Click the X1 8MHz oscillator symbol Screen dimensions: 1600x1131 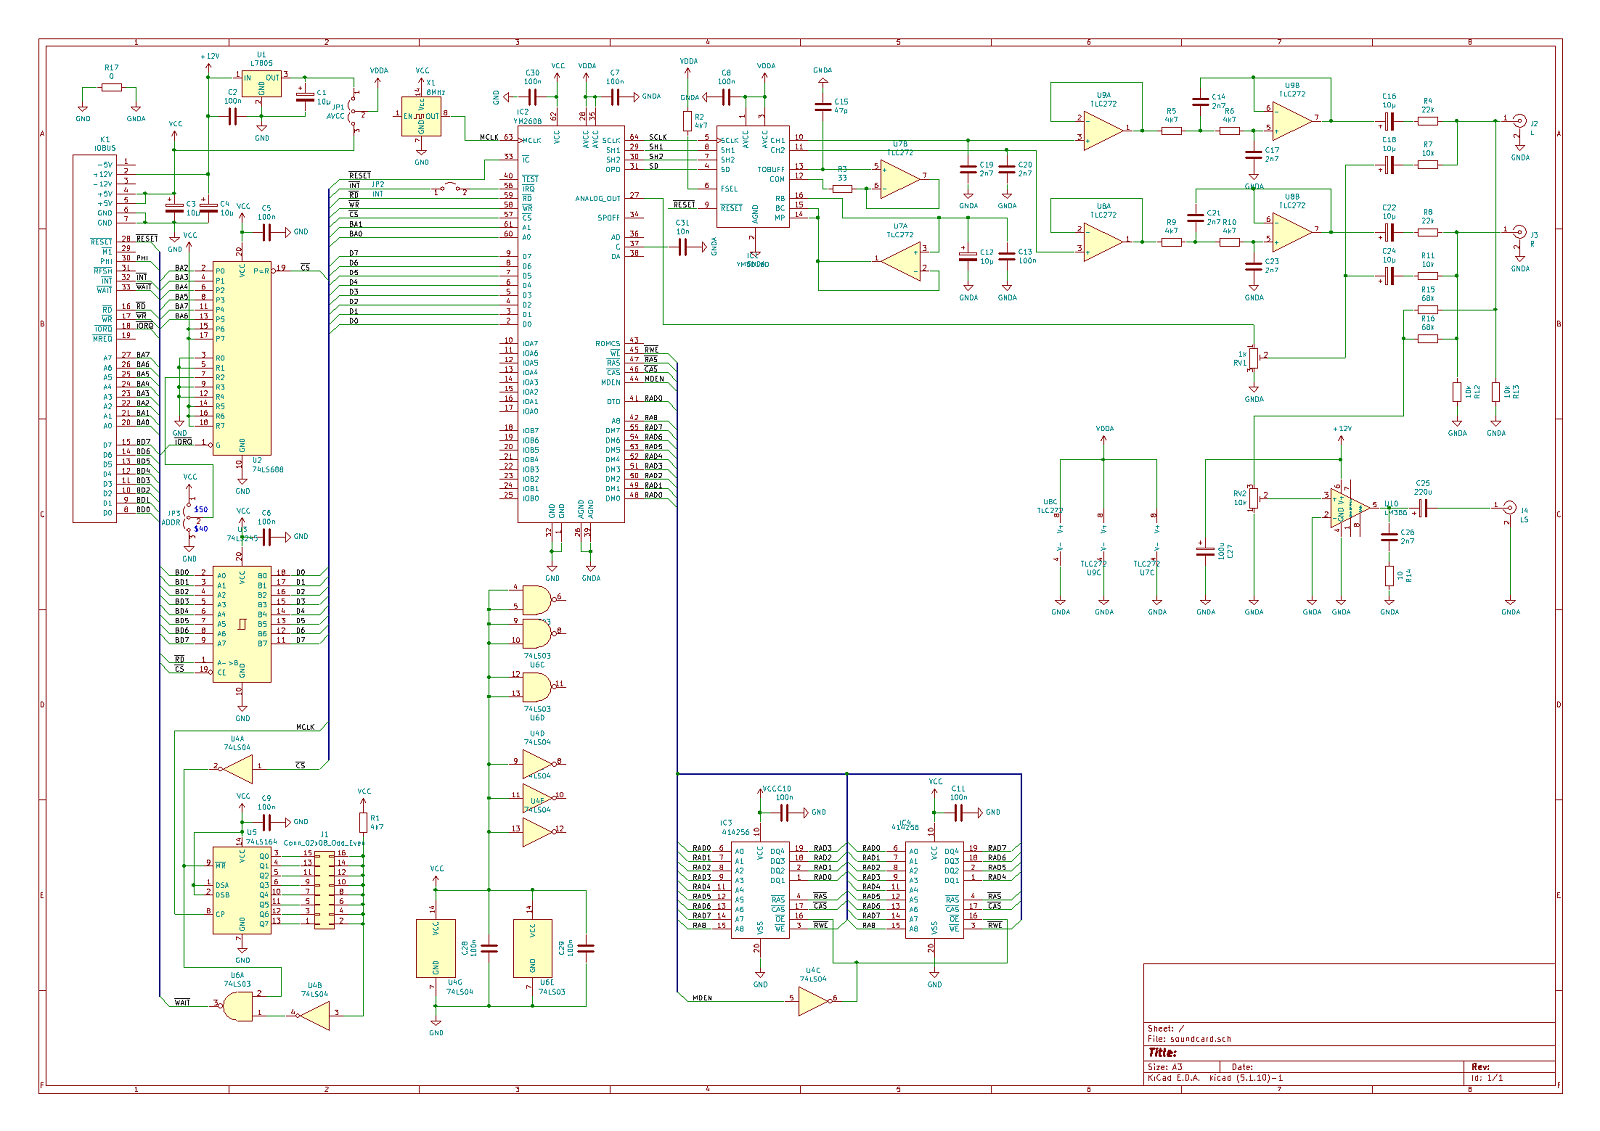pos(421,117)
